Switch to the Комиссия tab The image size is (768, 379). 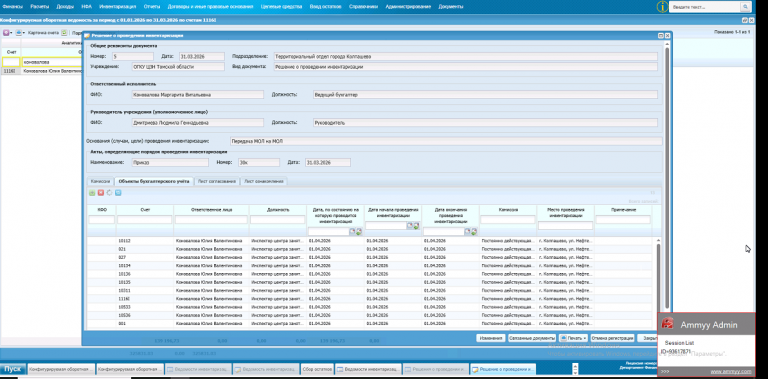click(x=101, y=181)
